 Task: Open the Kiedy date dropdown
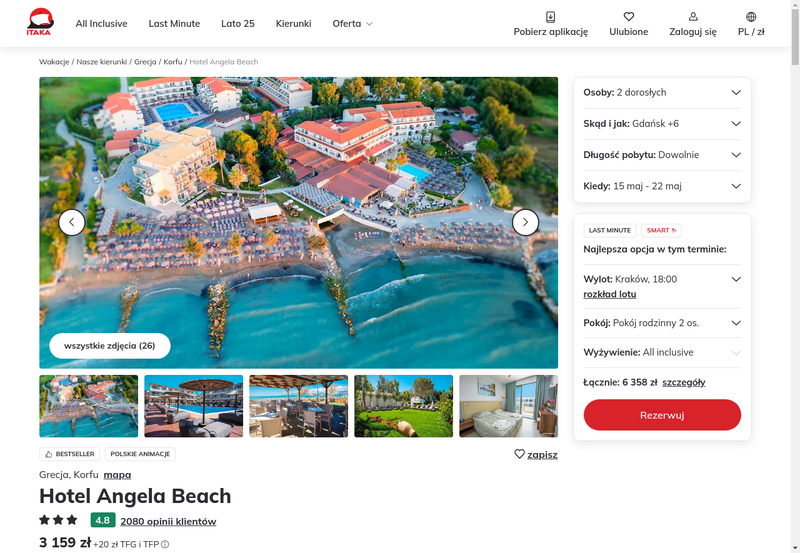click(662, 186)
